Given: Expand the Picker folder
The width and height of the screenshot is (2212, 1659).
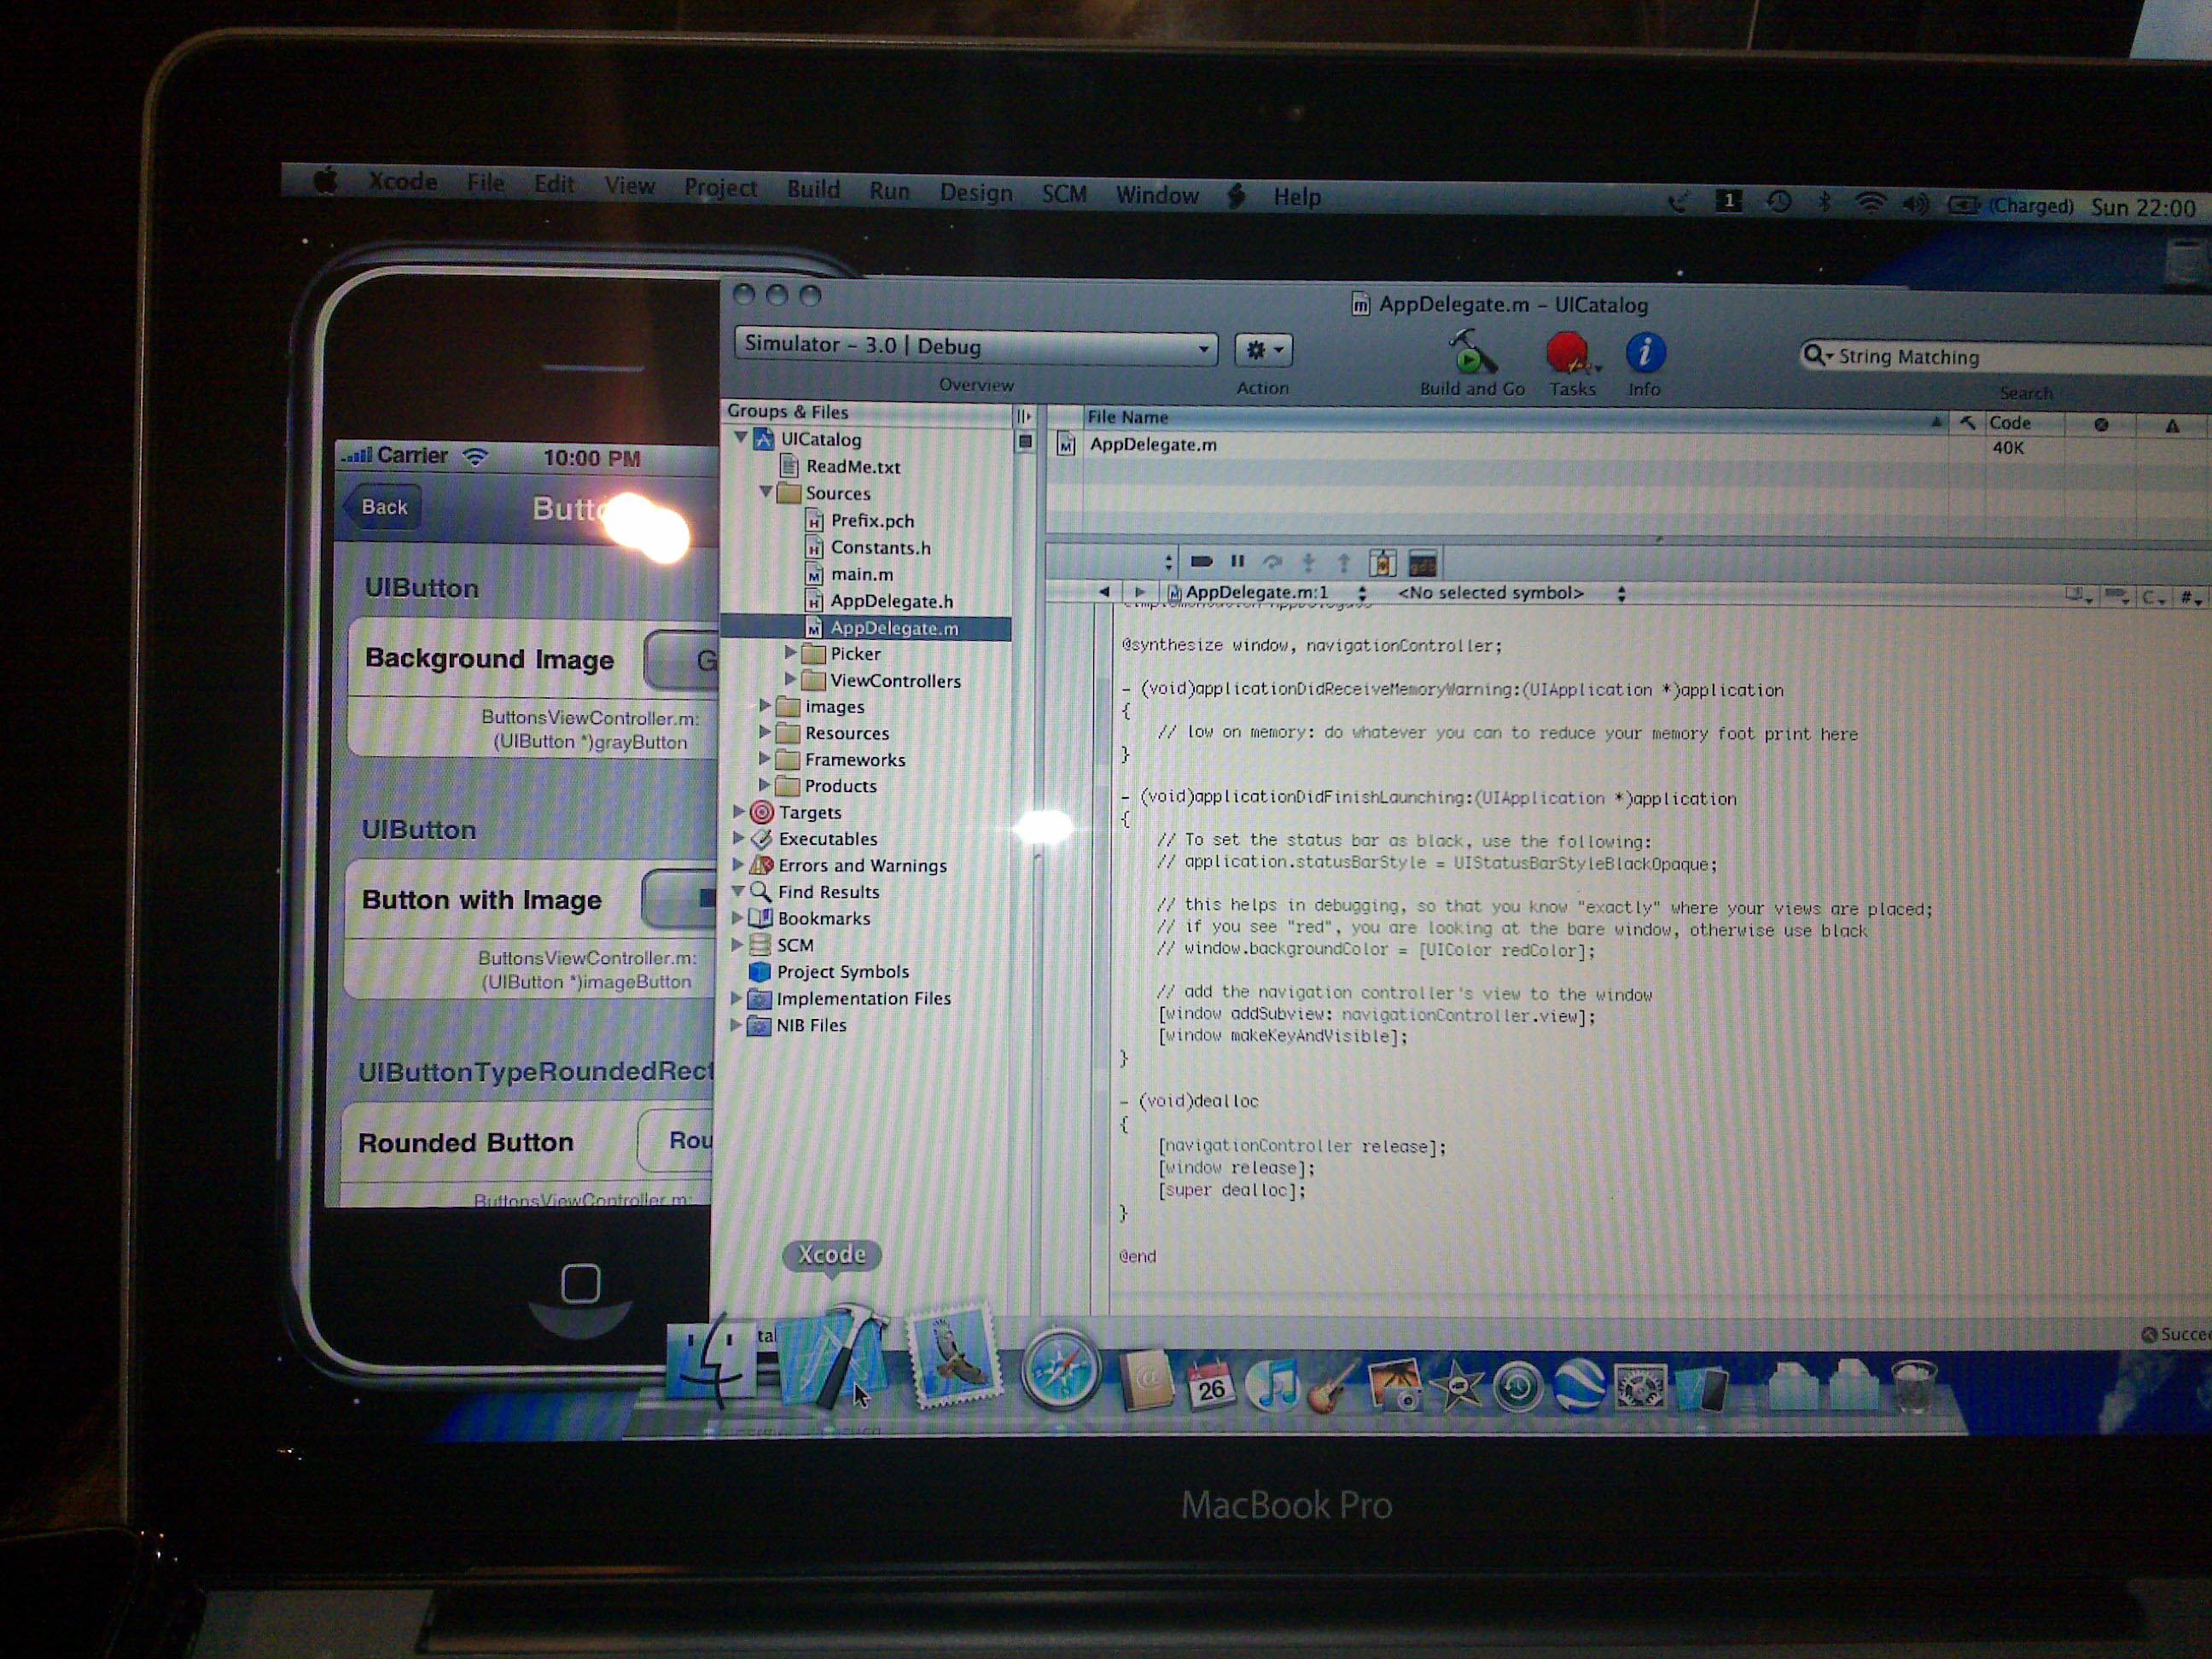Looking at the screenshot, I should (790, 653).
